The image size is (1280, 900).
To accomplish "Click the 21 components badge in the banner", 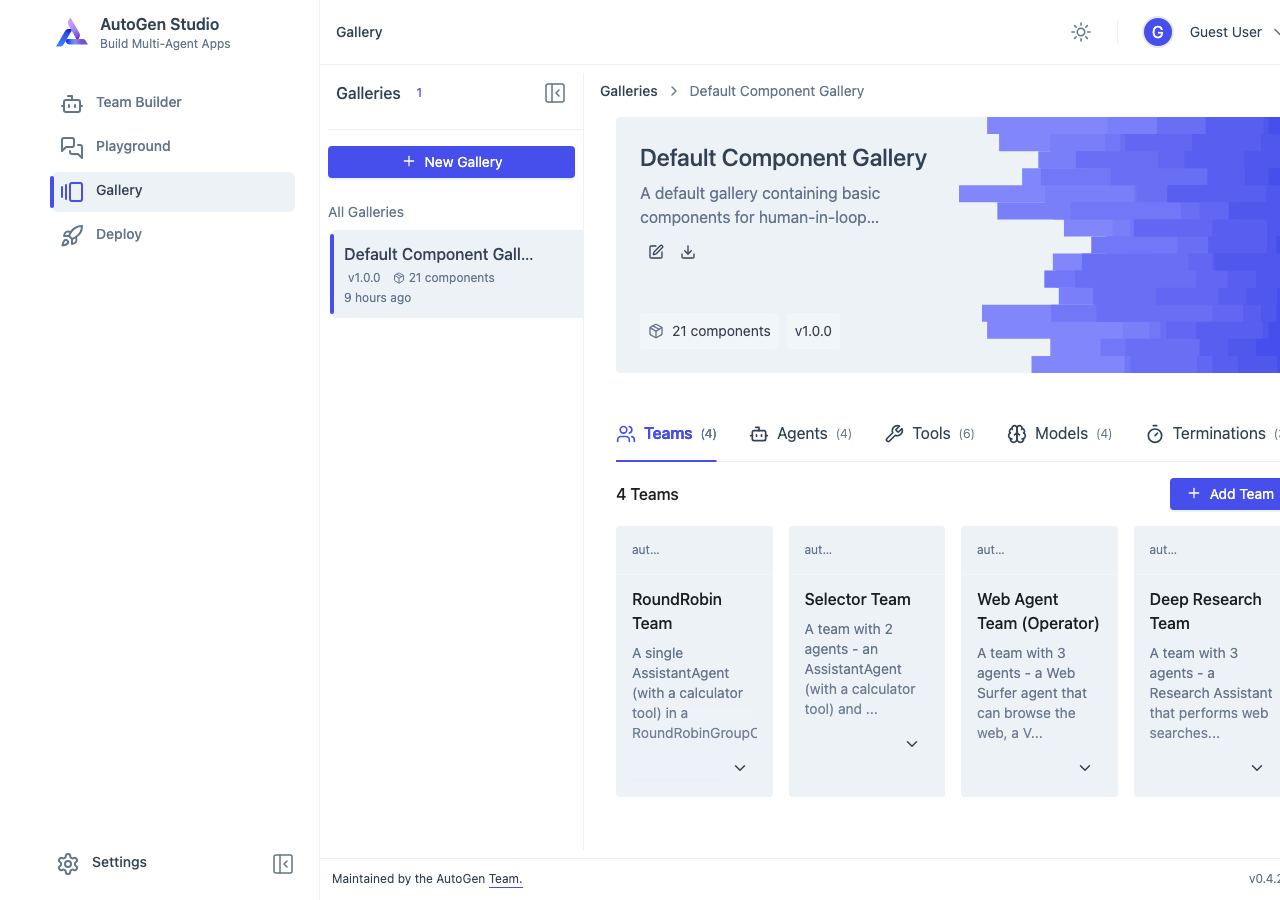I will (709, 331).
